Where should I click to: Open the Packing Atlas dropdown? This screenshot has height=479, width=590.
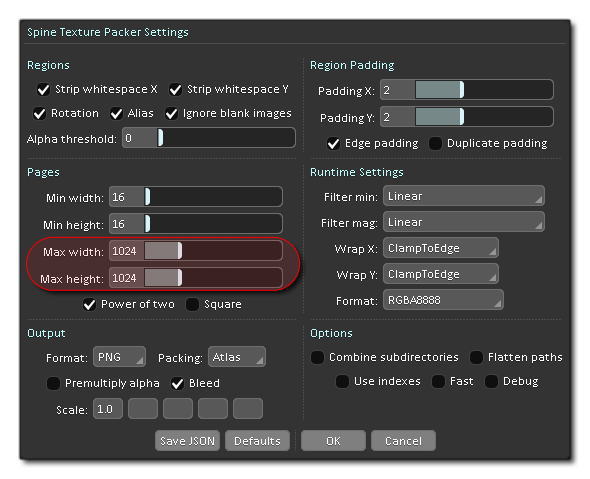(x=237, y=357)
